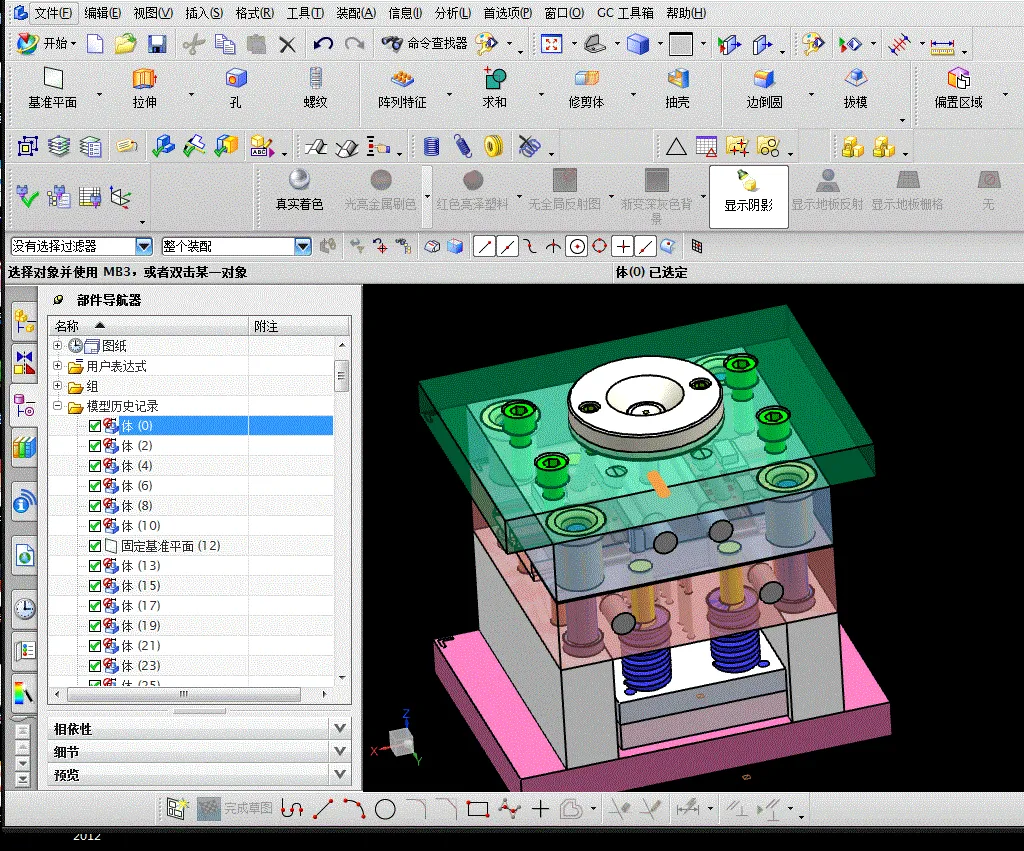Image resolution: width=1024 pixels, height=851 pixels.
Task: Open a file with the folder icon
Action: pos(125,44)
